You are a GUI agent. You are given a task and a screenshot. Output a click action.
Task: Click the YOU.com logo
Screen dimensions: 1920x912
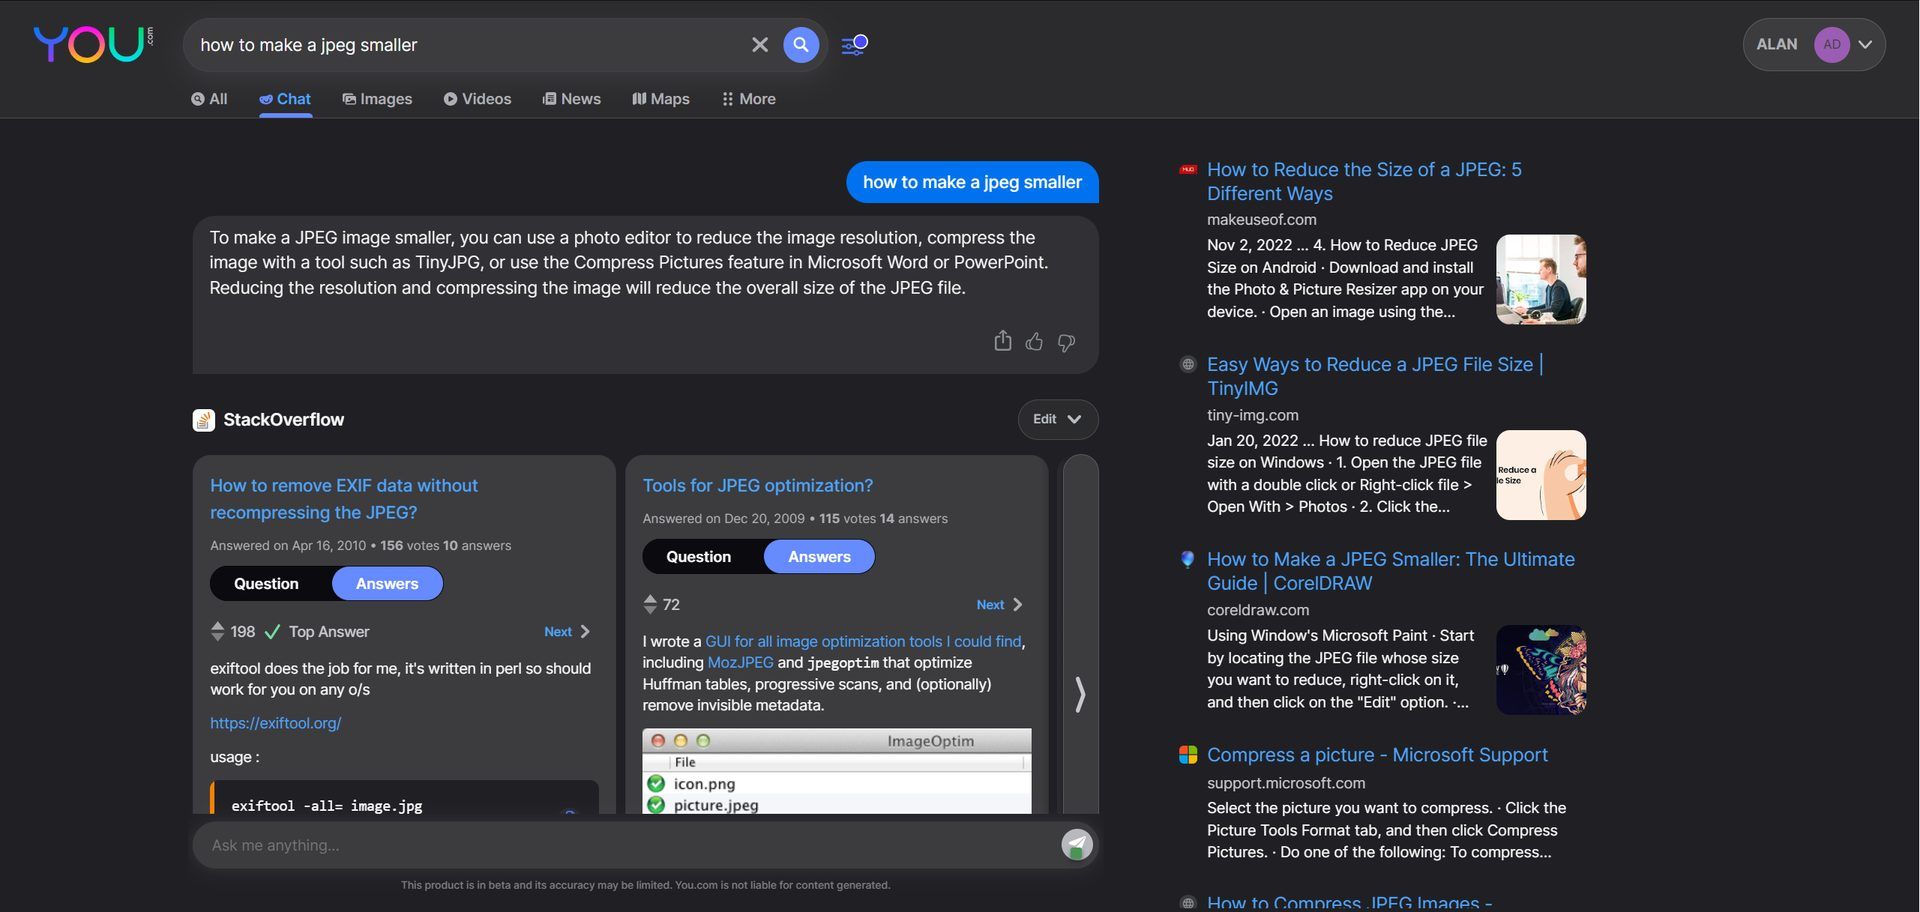[x=92, y=44]
